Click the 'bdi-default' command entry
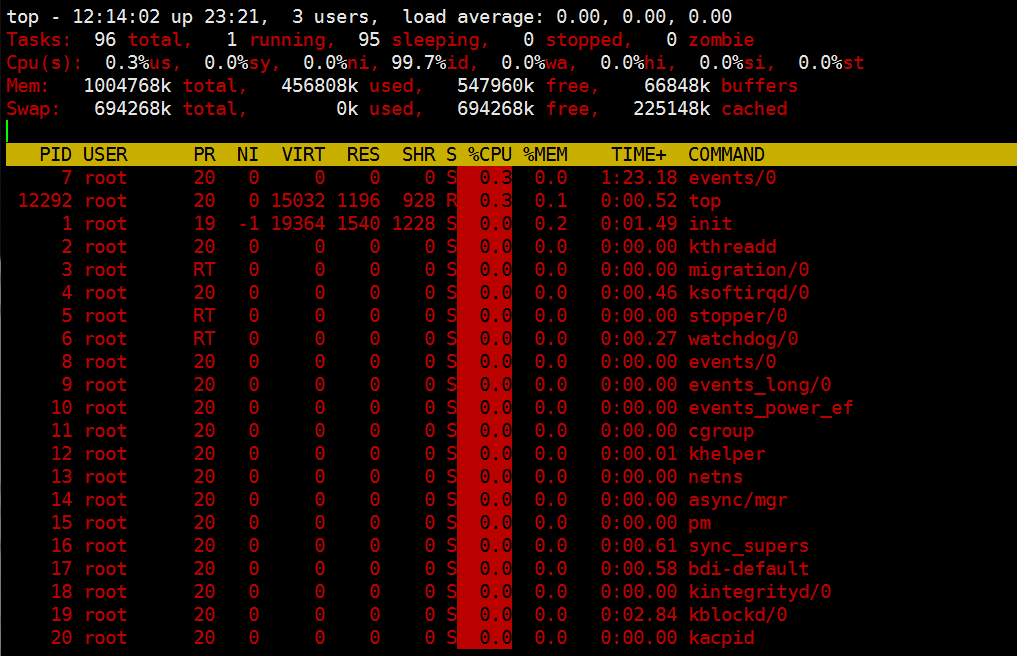The height and width of the screenshot is (656, 1017). coord(748,569)
